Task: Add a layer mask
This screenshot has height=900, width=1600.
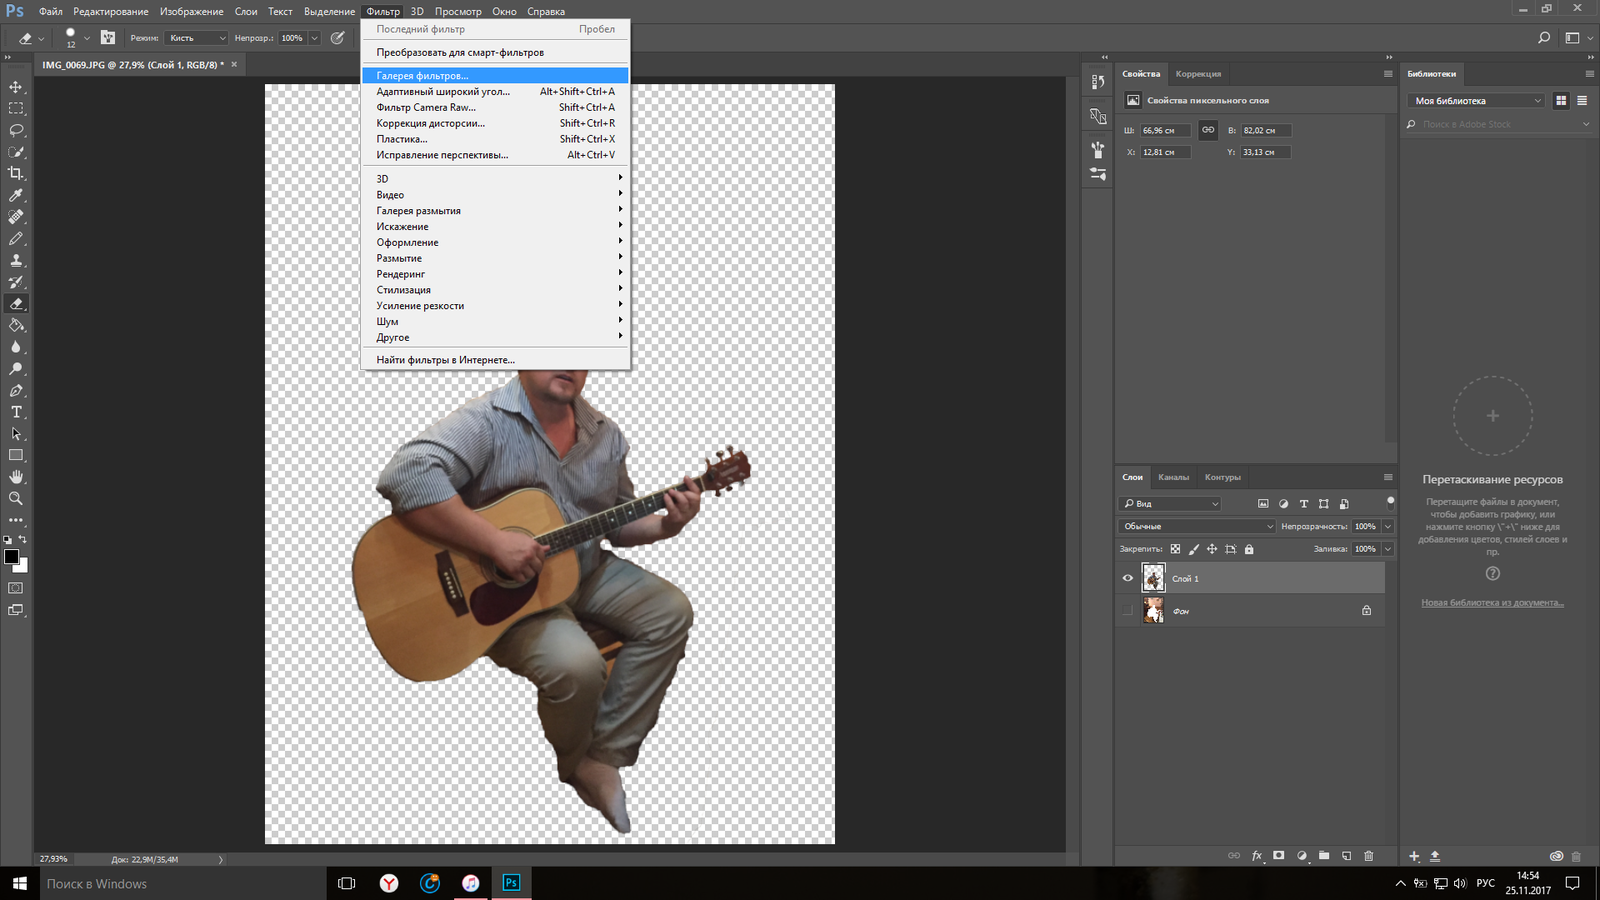Action: point(1279,856)
